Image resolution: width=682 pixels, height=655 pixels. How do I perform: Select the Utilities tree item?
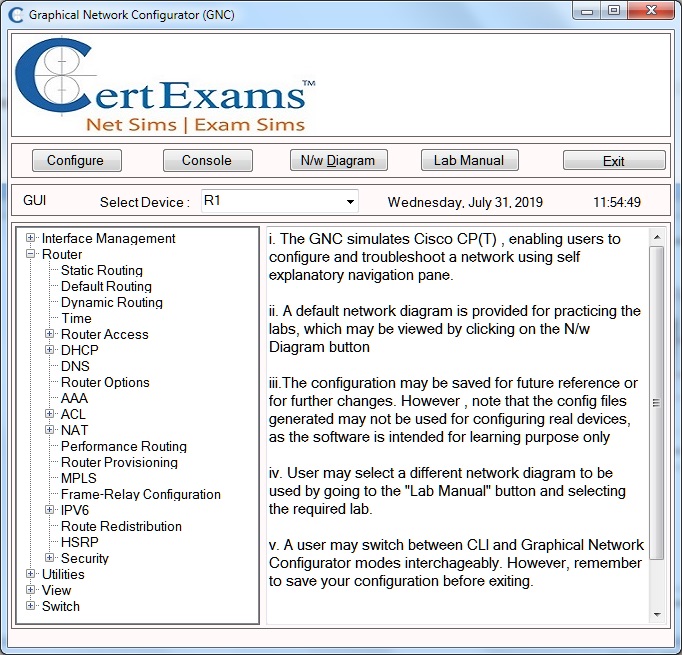[x=63, y=574]
